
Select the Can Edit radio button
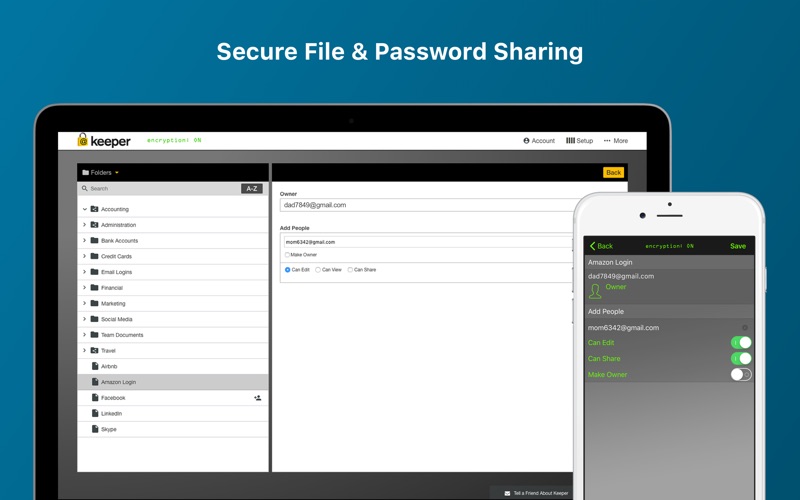click(288, 270)
